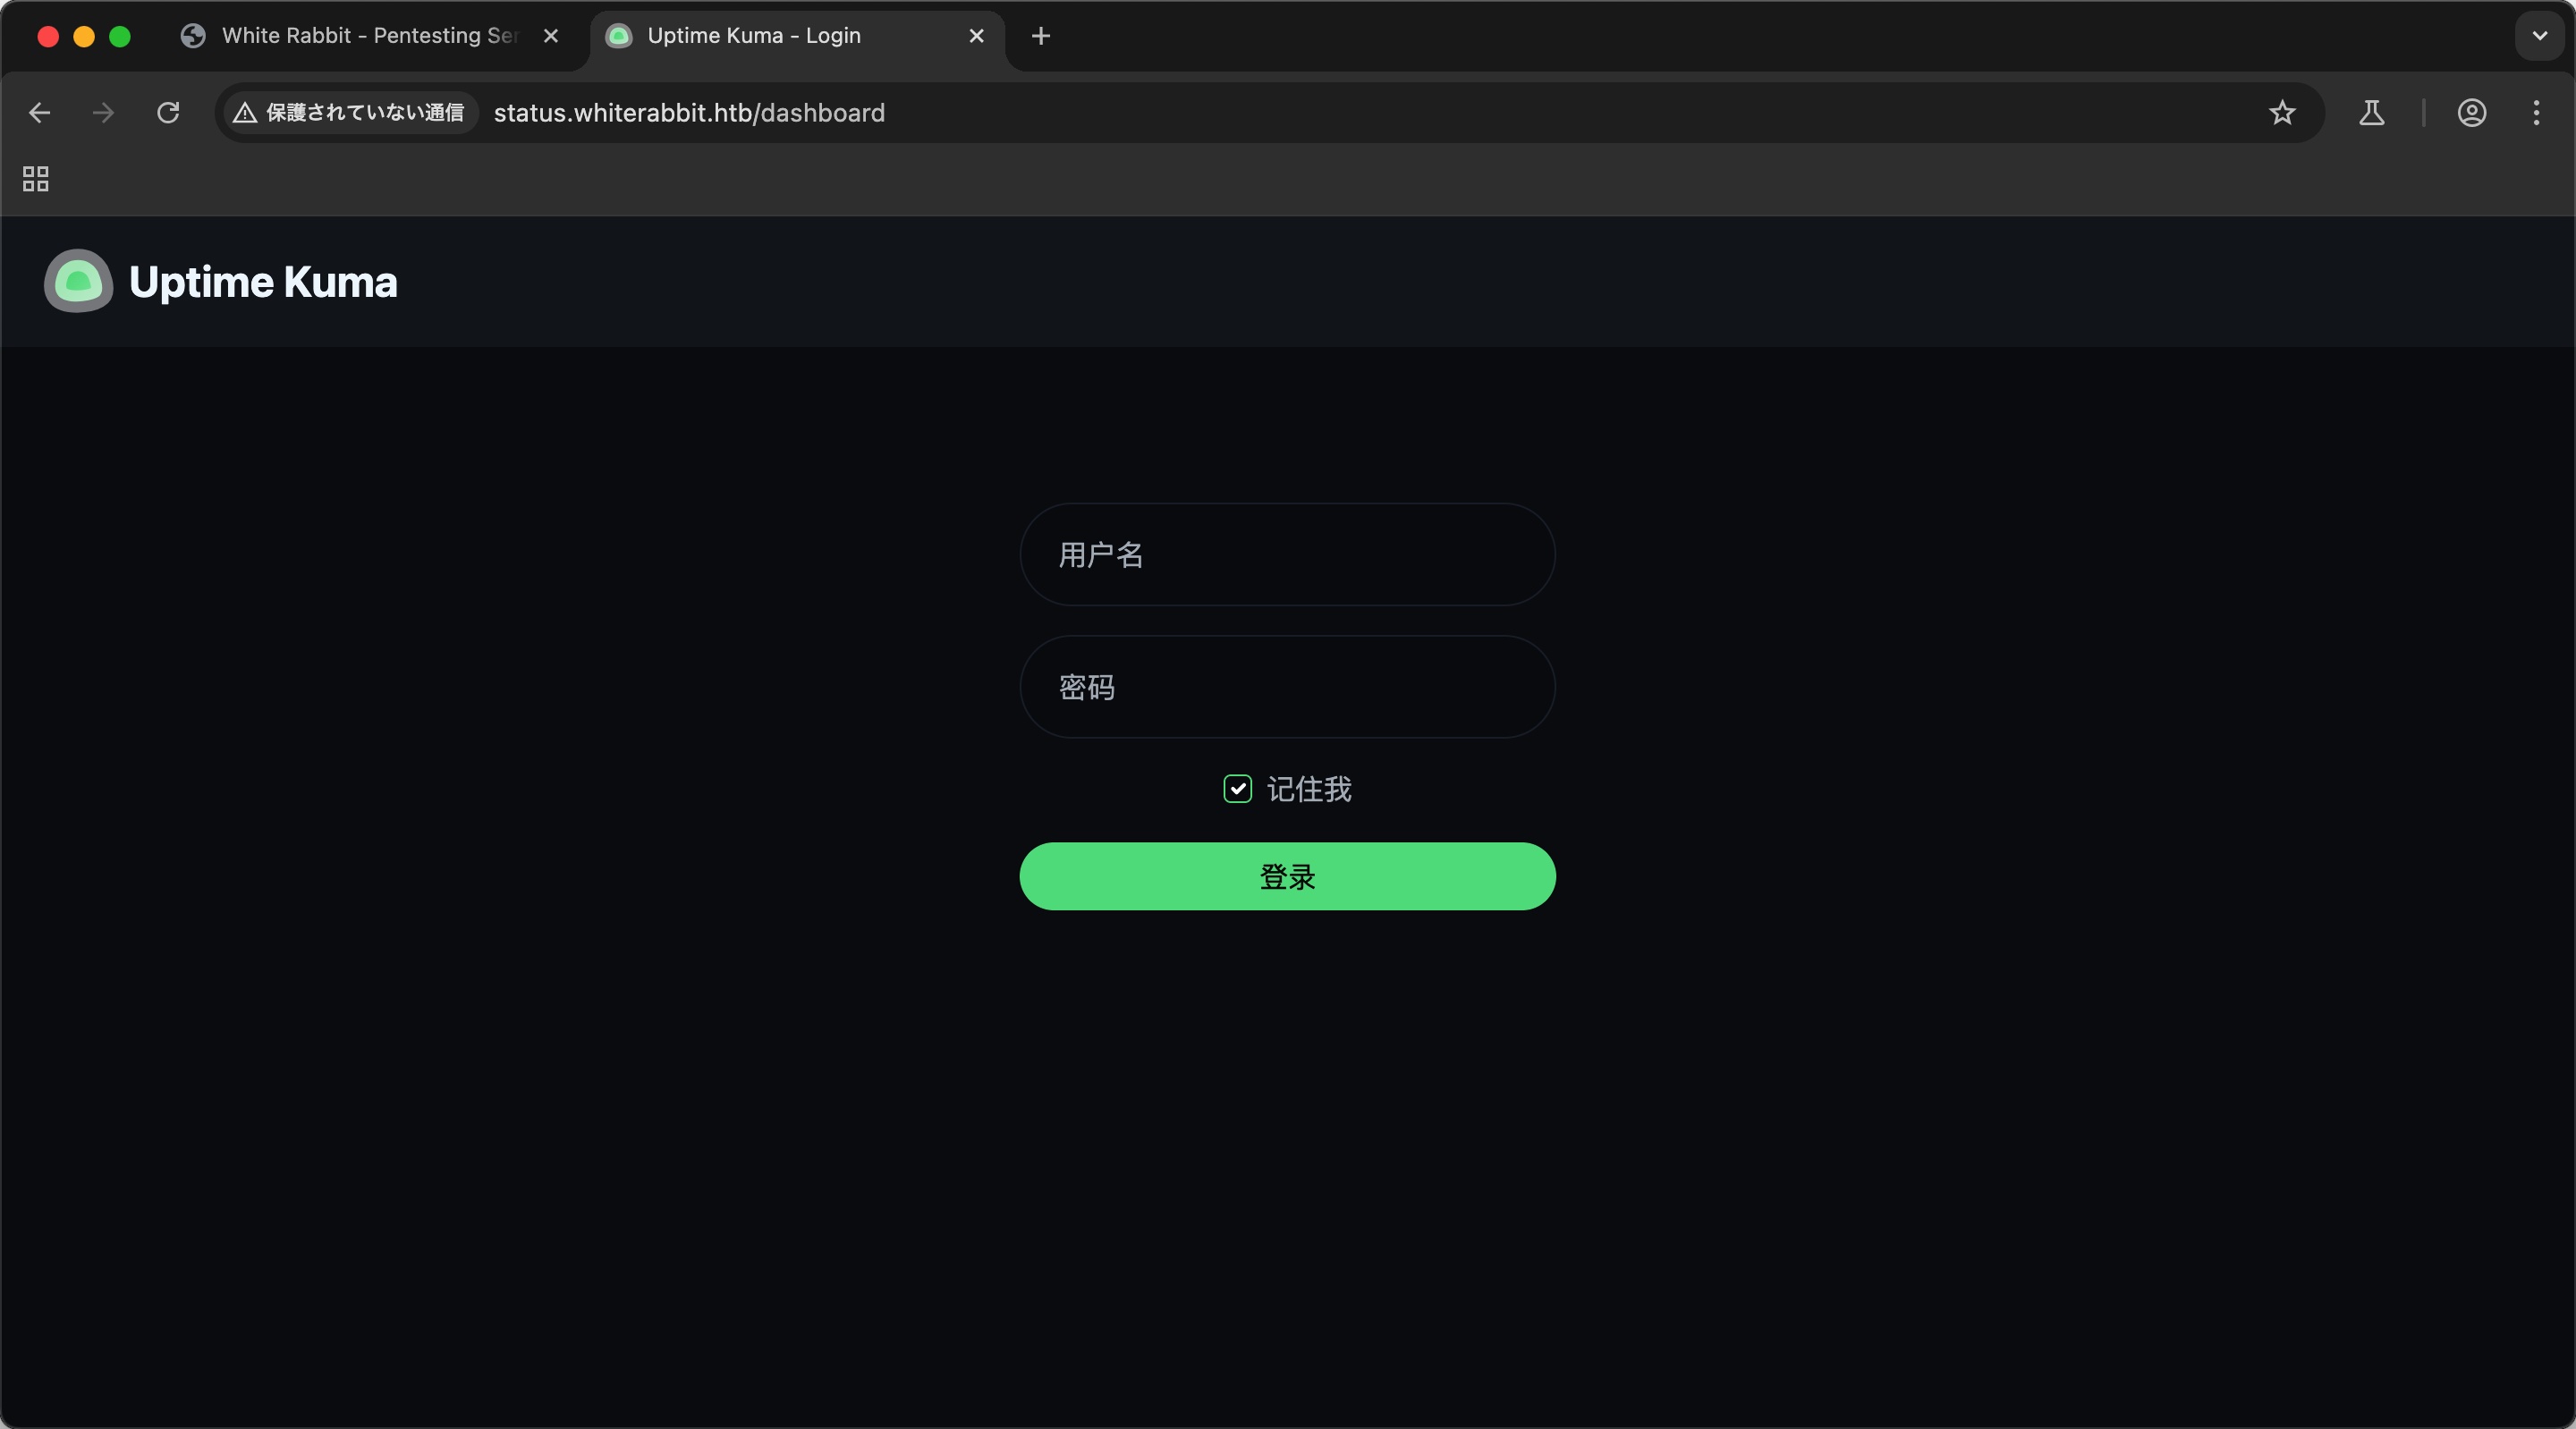This screenshot has height=1429, width=2576.
Task: Click the not-secure connection warning chip
Action: (348, 113)
